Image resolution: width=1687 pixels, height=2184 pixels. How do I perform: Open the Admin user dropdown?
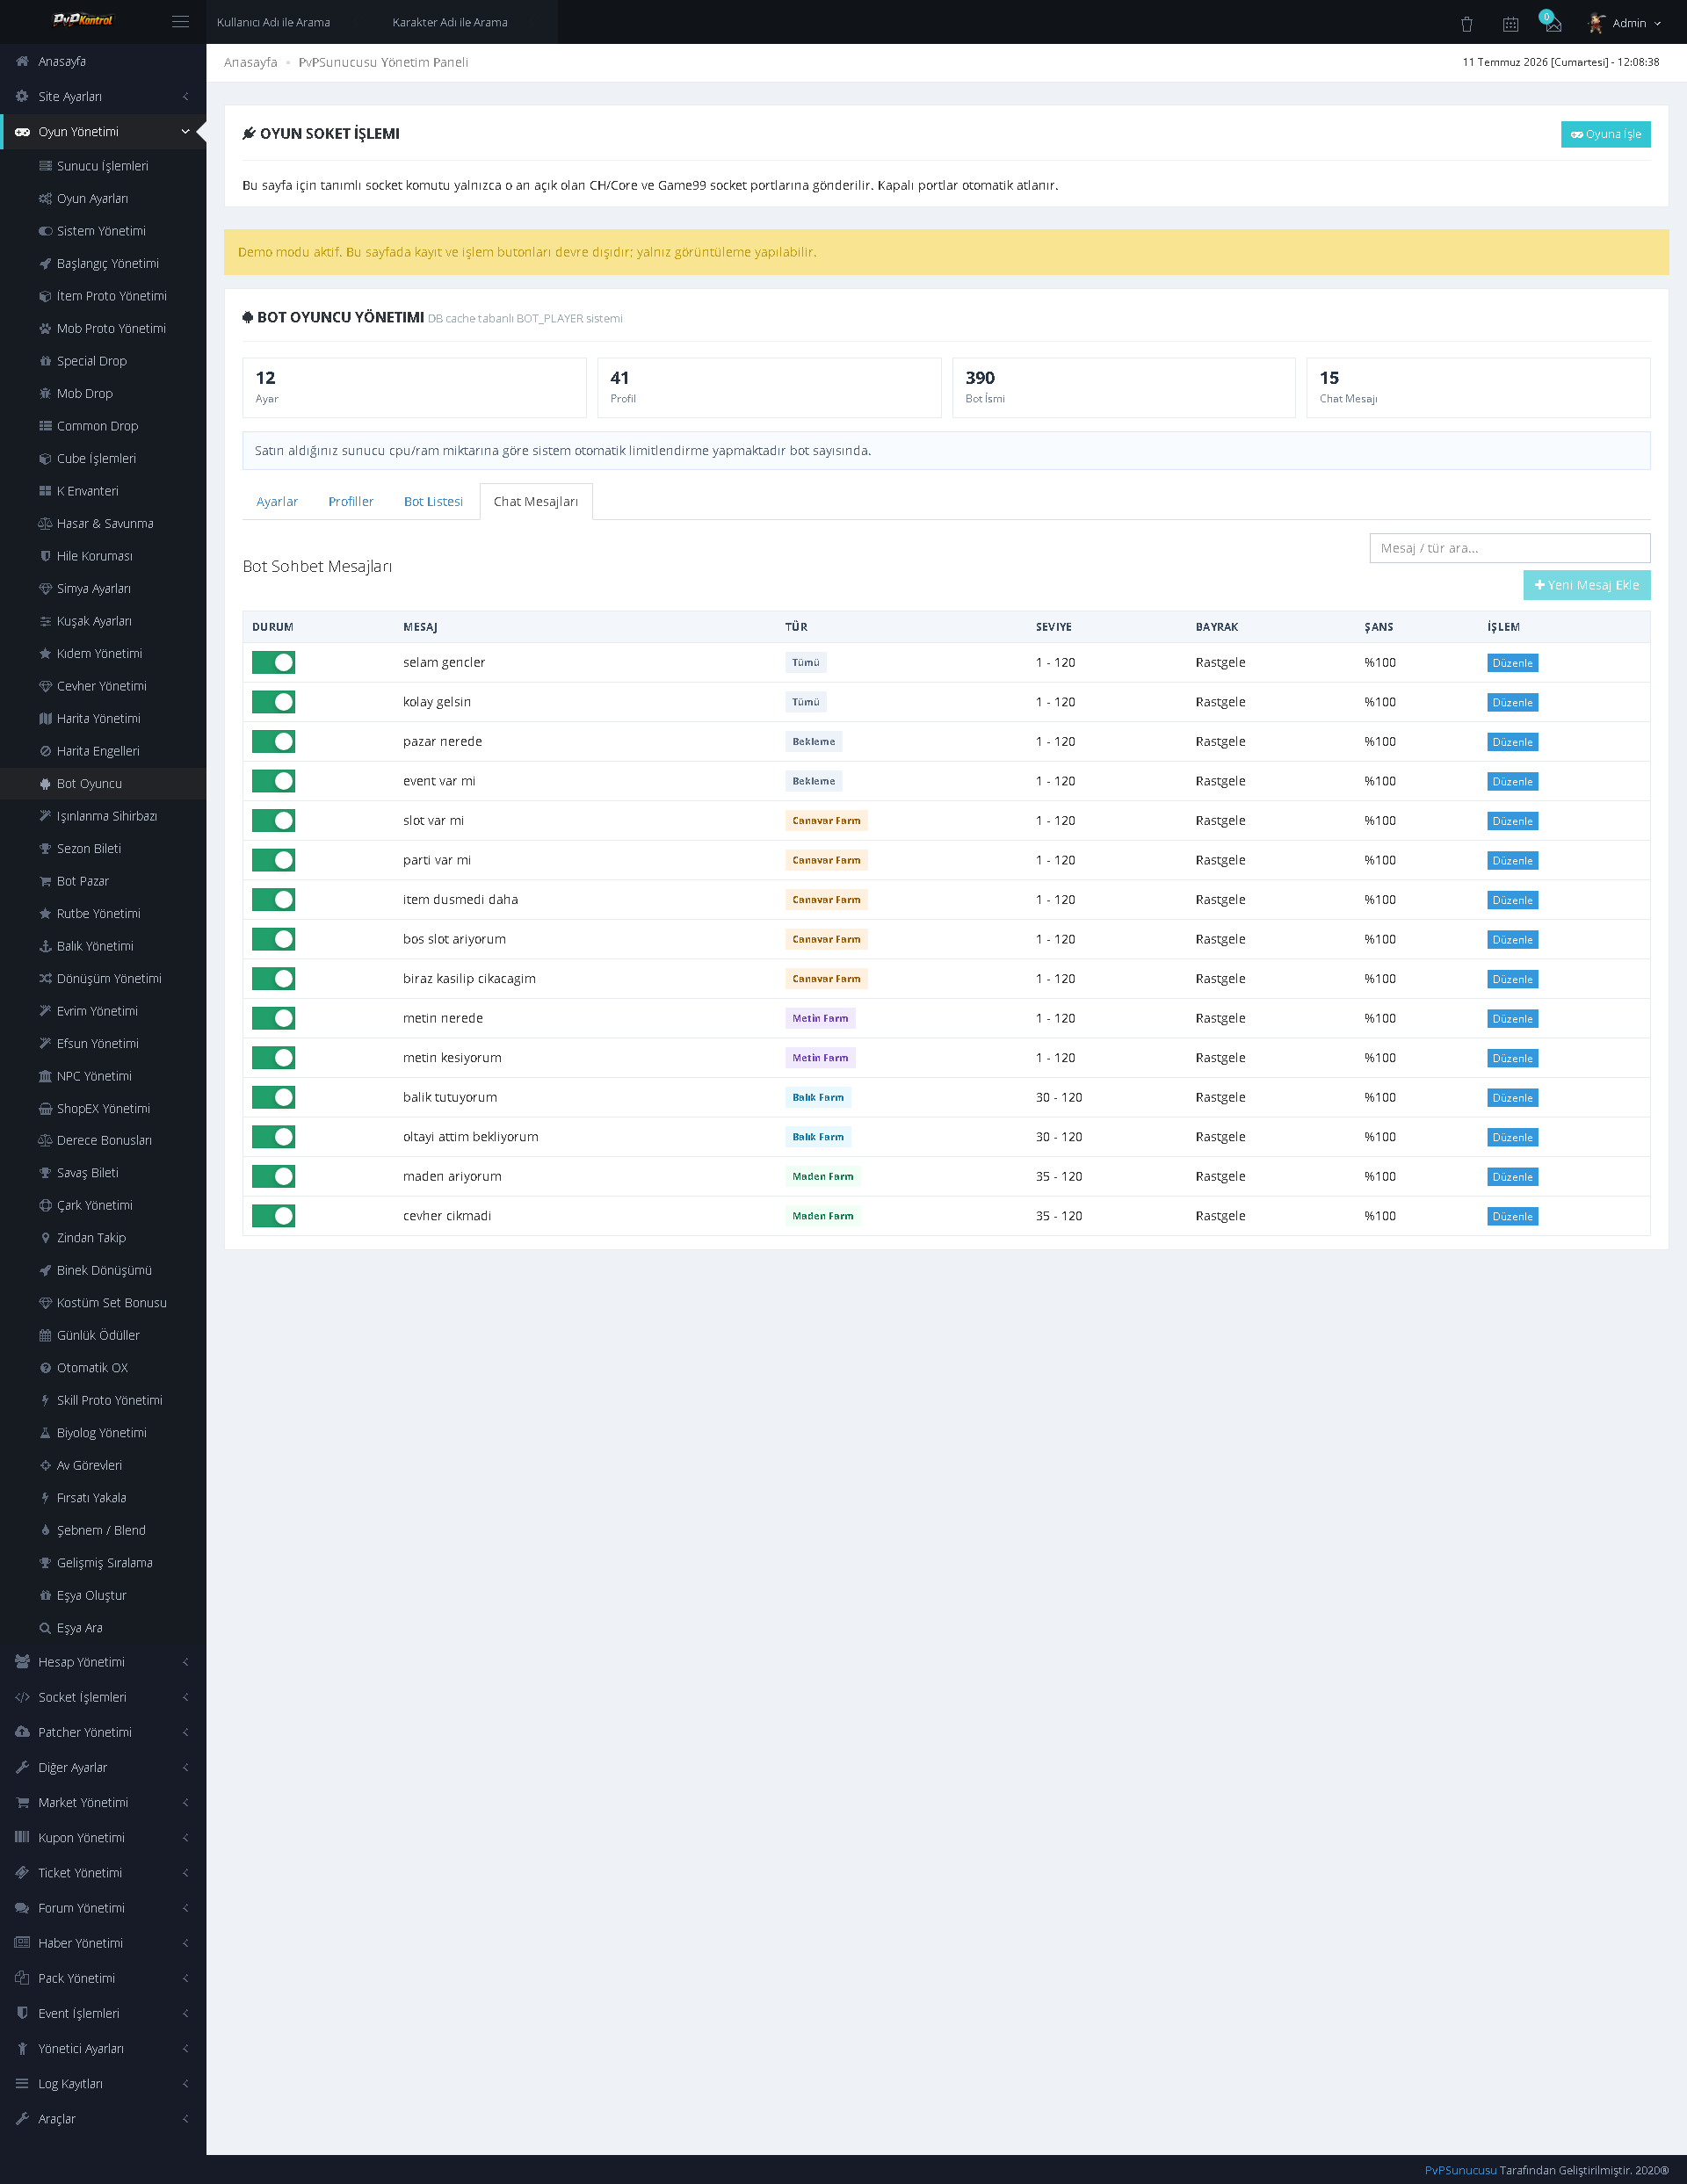pos(1625,23)
